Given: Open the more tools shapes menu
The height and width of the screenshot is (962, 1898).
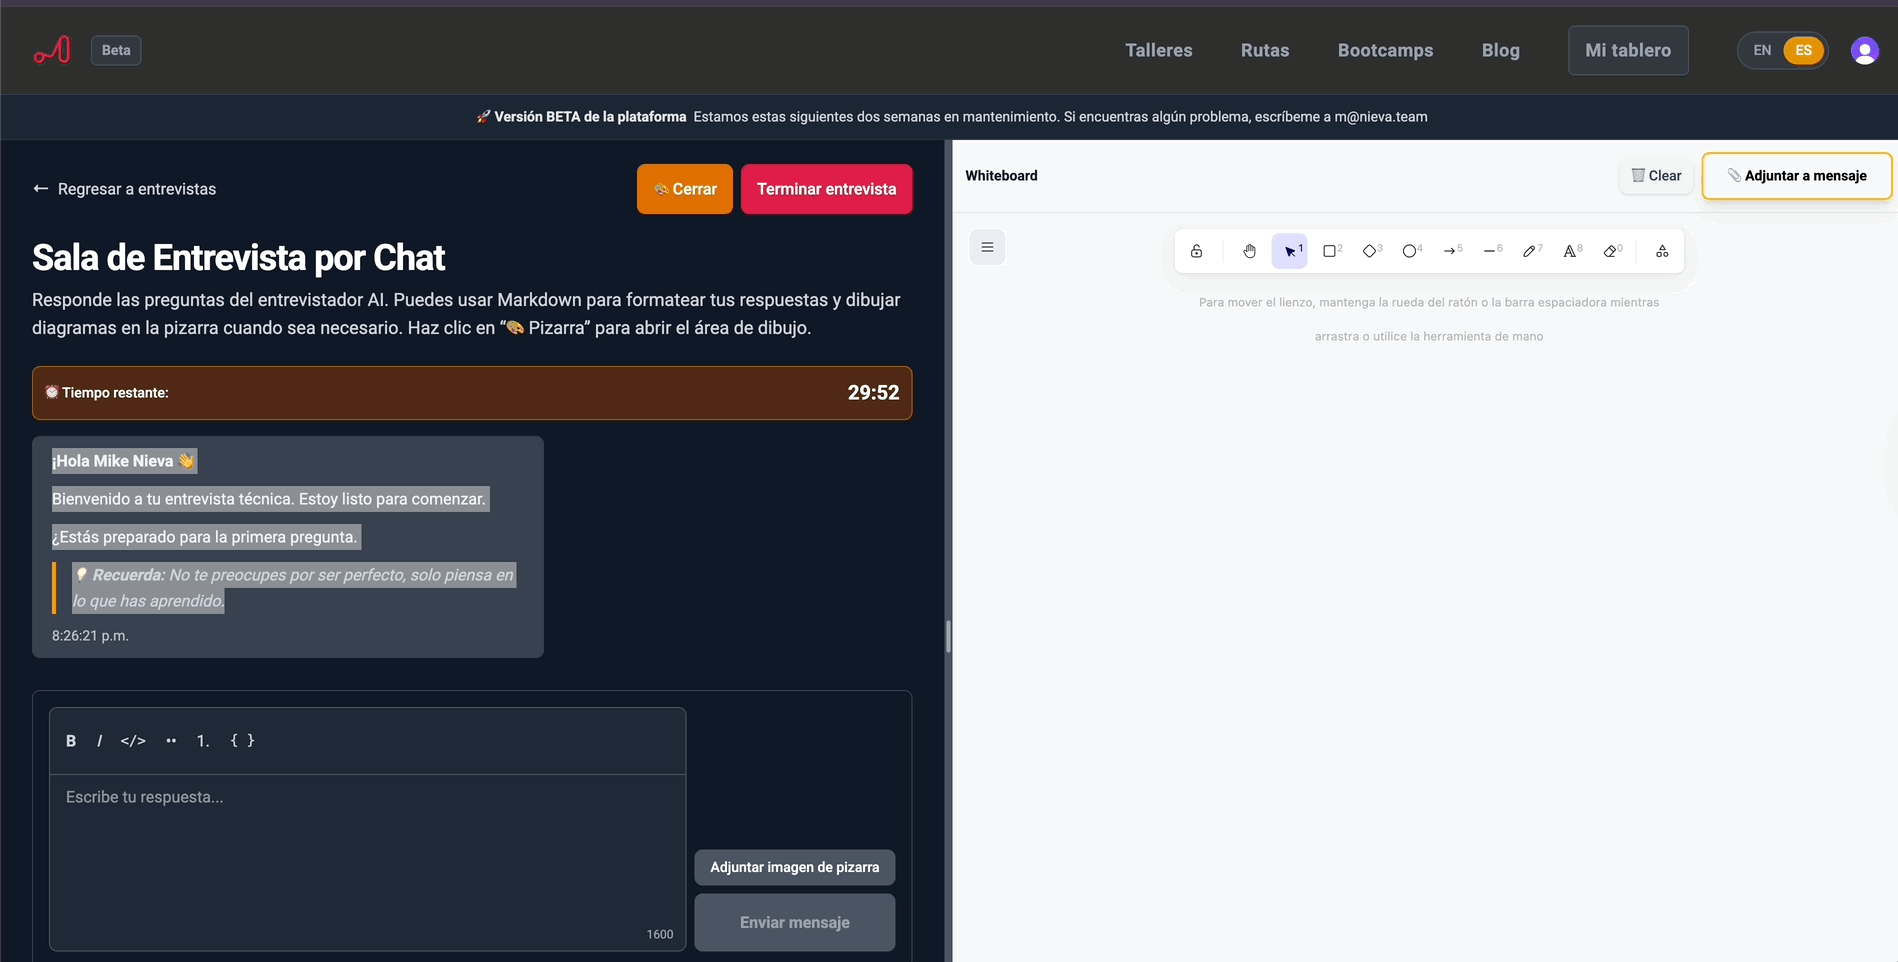Looking at the screenshot, I should [1661, 251].
